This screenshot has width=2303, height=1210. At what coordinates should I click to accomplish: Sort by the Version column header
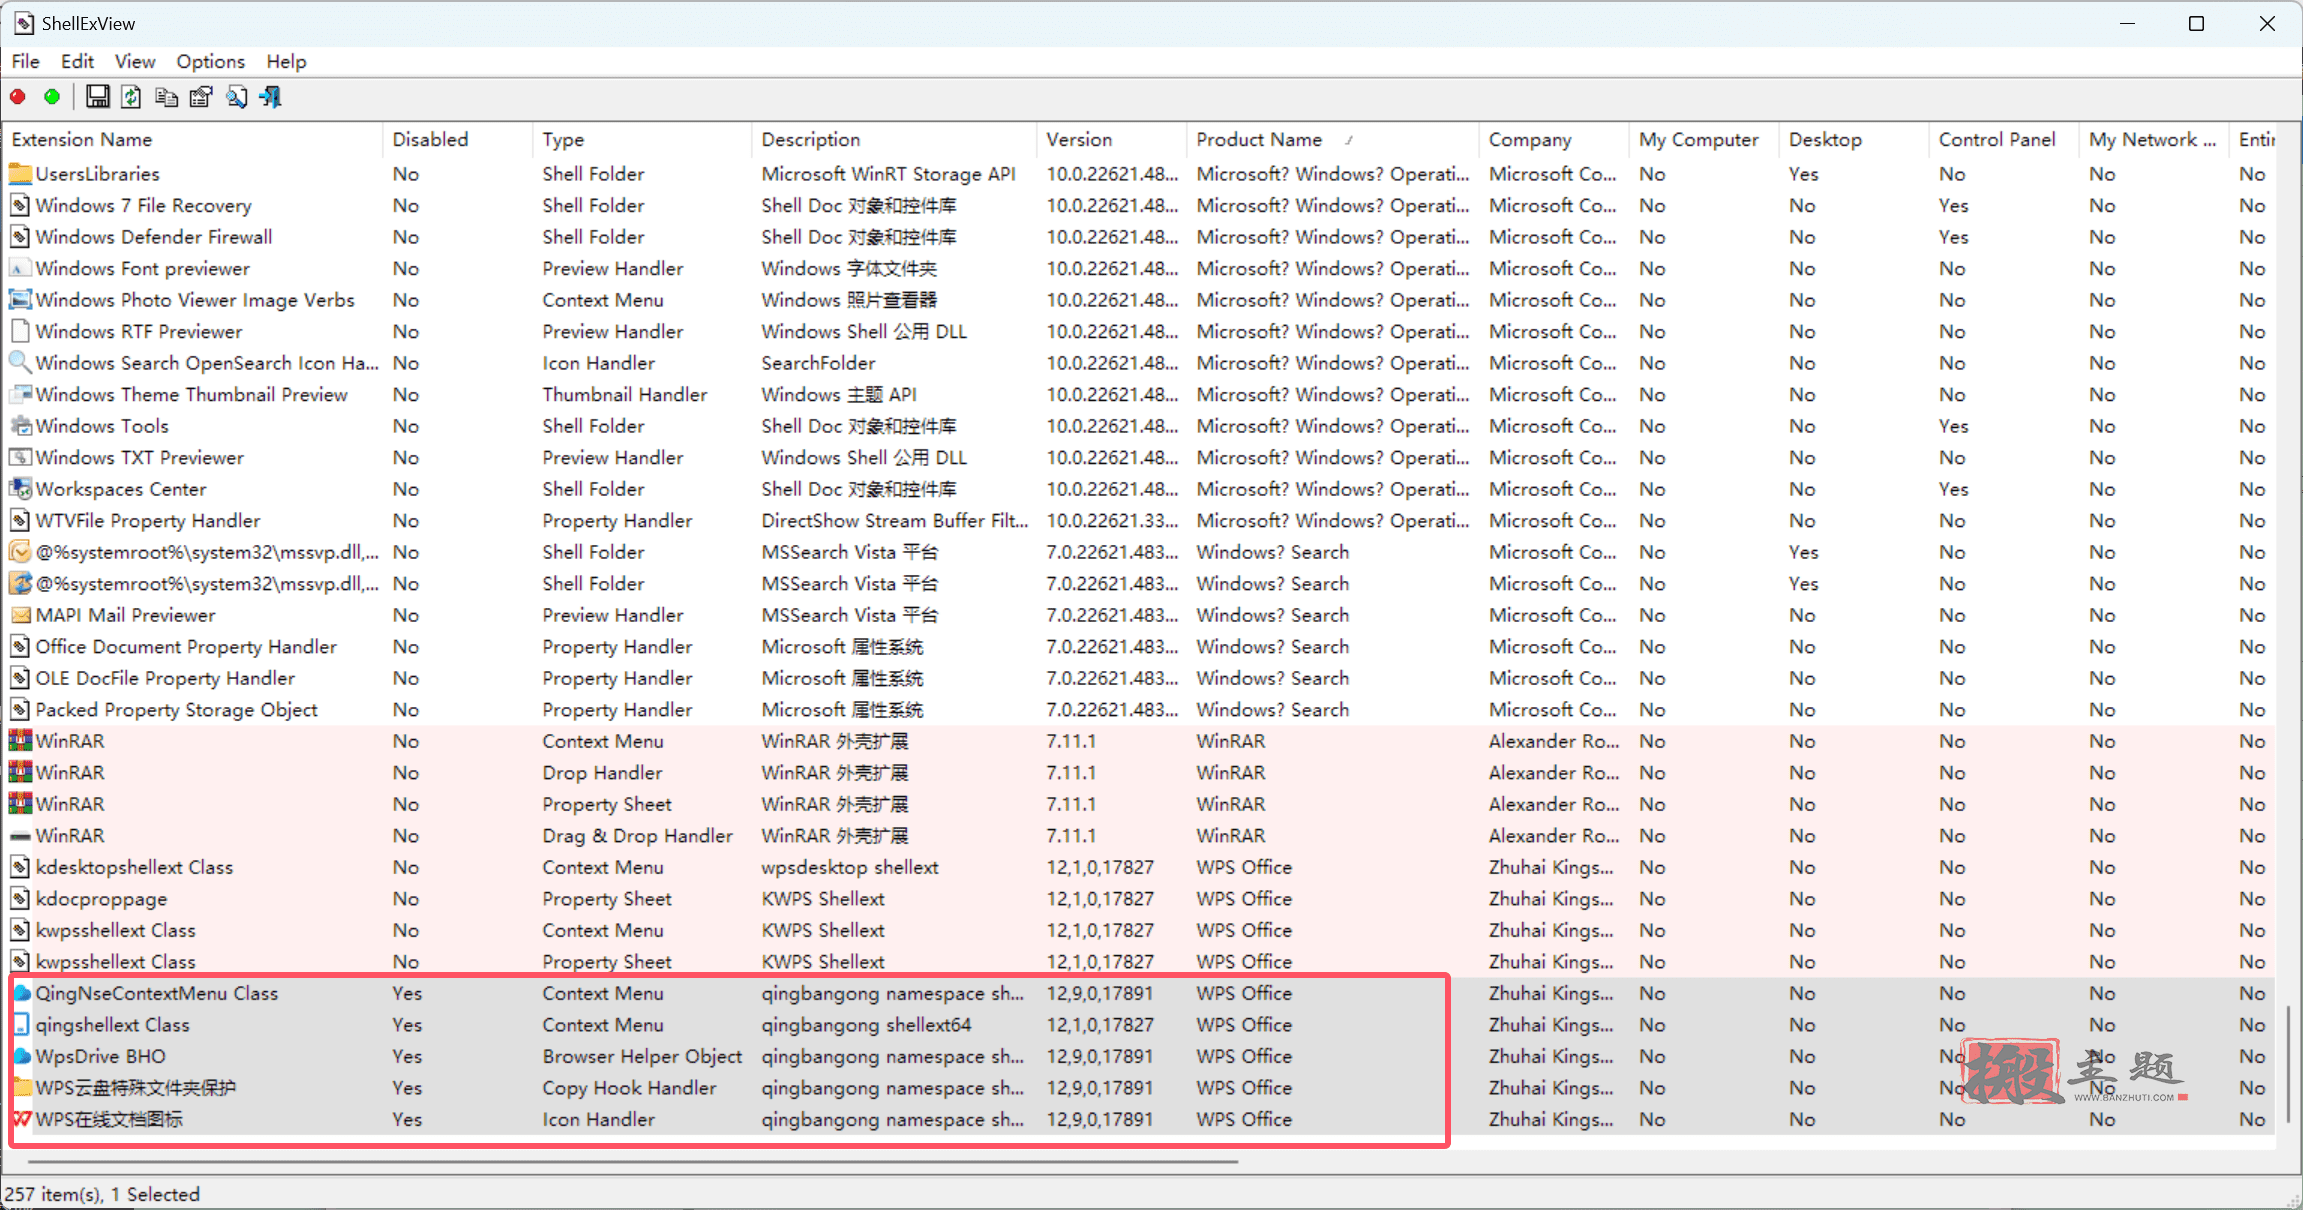point(1112,140)
